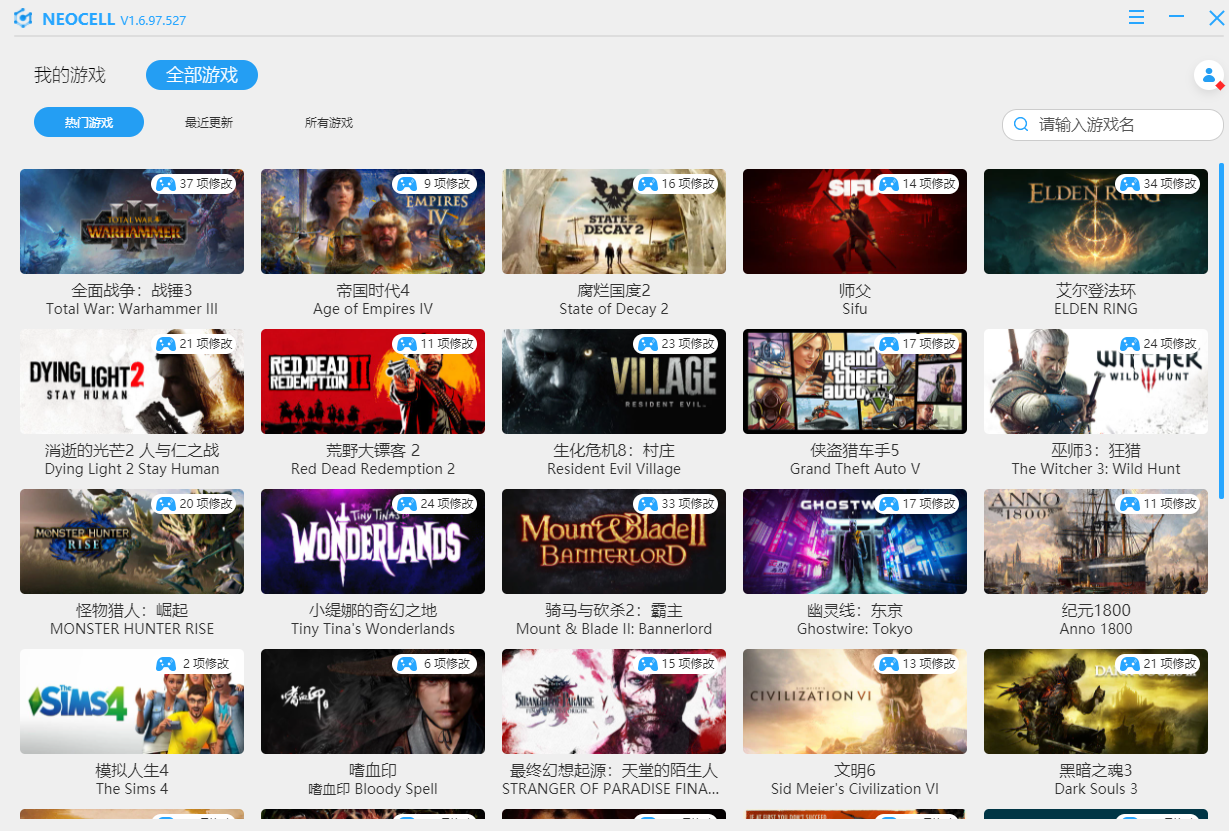Open the Civilization VI cover image

pyautogui.click(x=855, y=701)
